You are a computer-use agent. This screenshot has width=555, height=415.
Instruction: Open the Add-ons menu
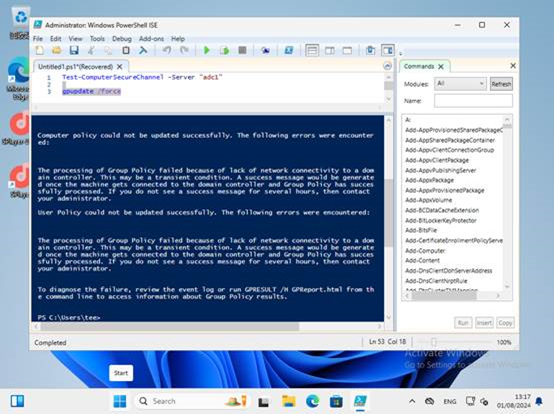(151, 39)
